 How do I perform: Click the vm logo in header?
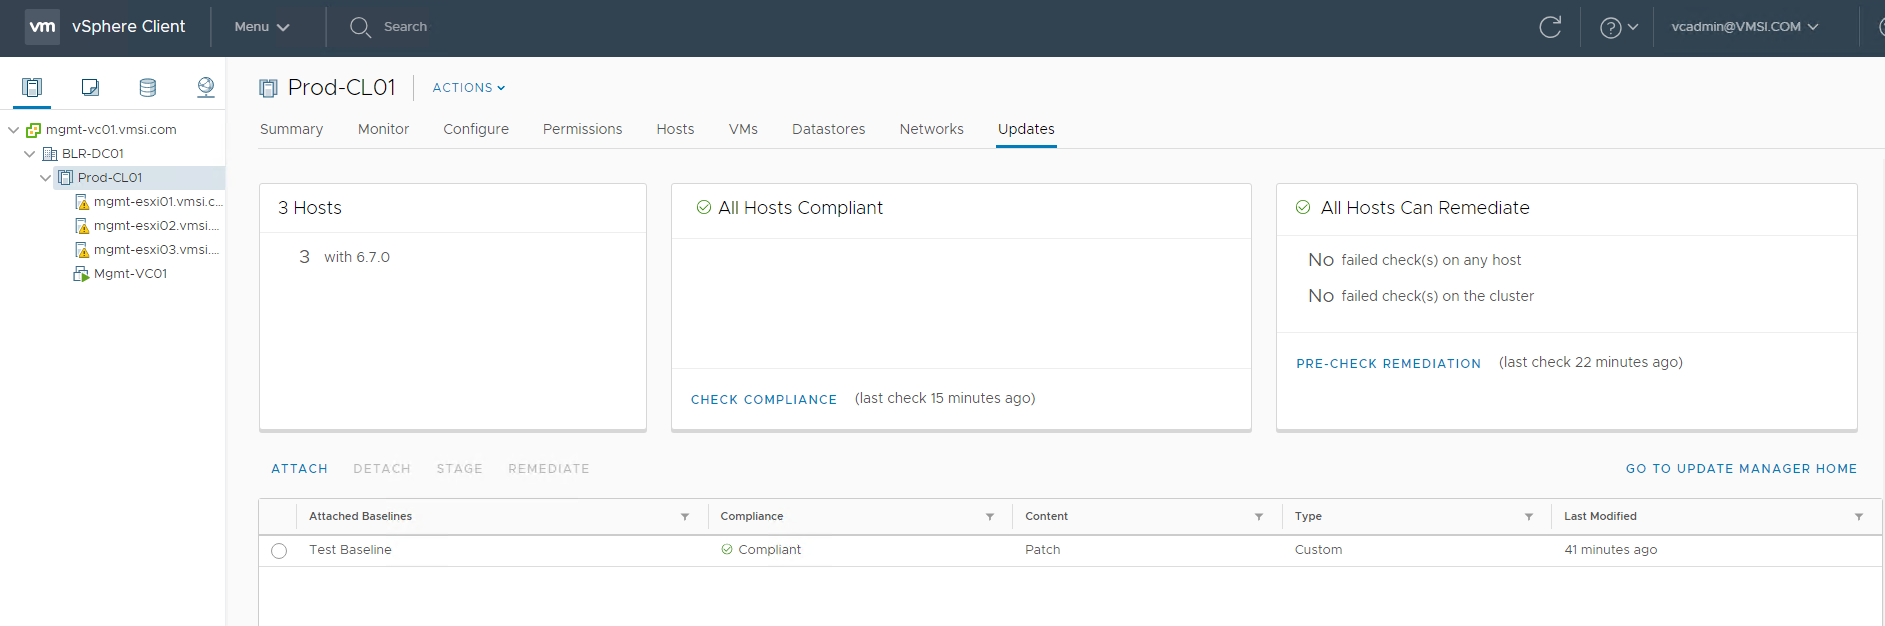click(42, 27)
